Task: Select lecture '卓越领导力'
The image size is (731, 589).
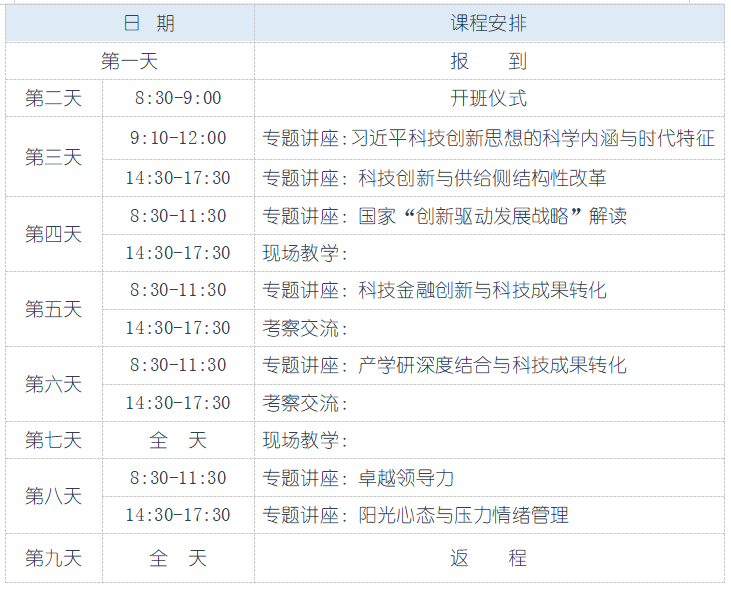Action: click(x=406, y=478)
